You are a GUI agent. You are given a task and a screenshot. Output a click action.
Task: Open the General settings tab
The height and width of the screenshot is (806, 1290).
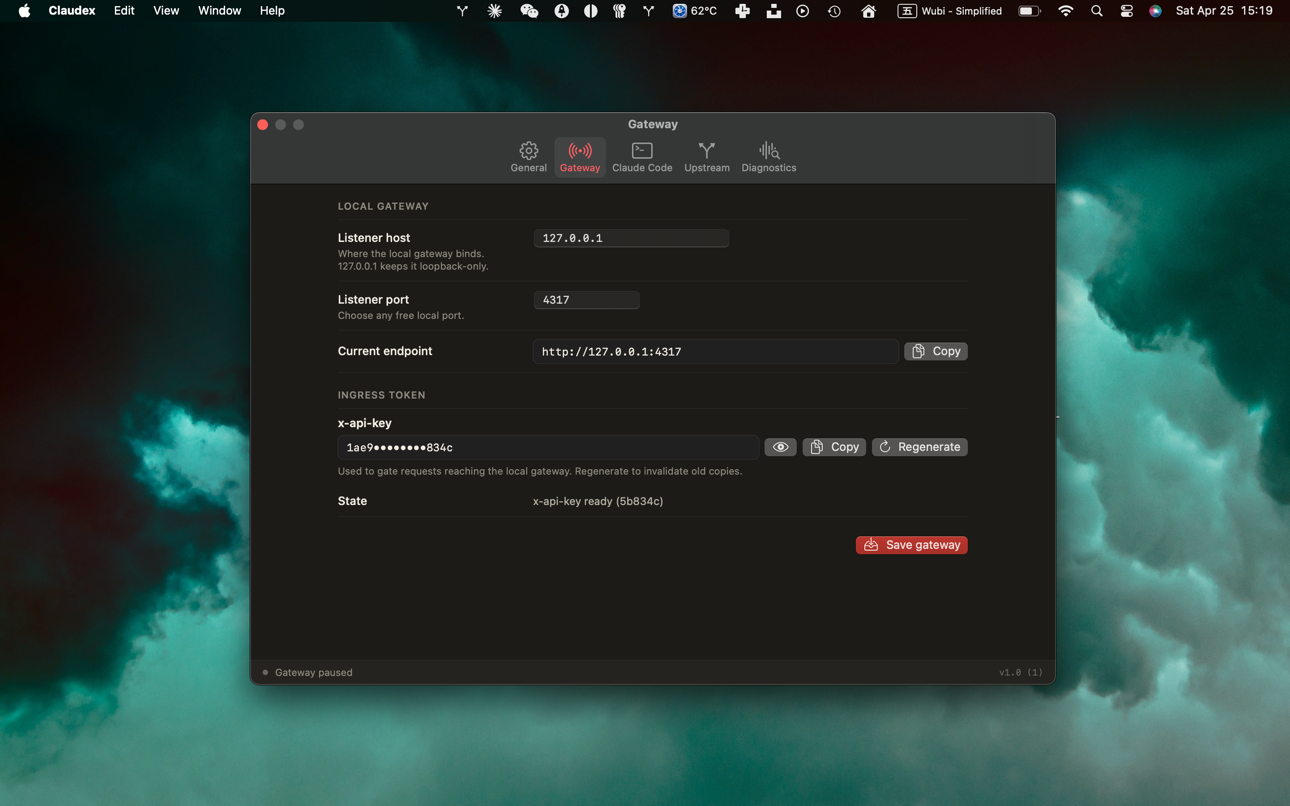(528, 157)
